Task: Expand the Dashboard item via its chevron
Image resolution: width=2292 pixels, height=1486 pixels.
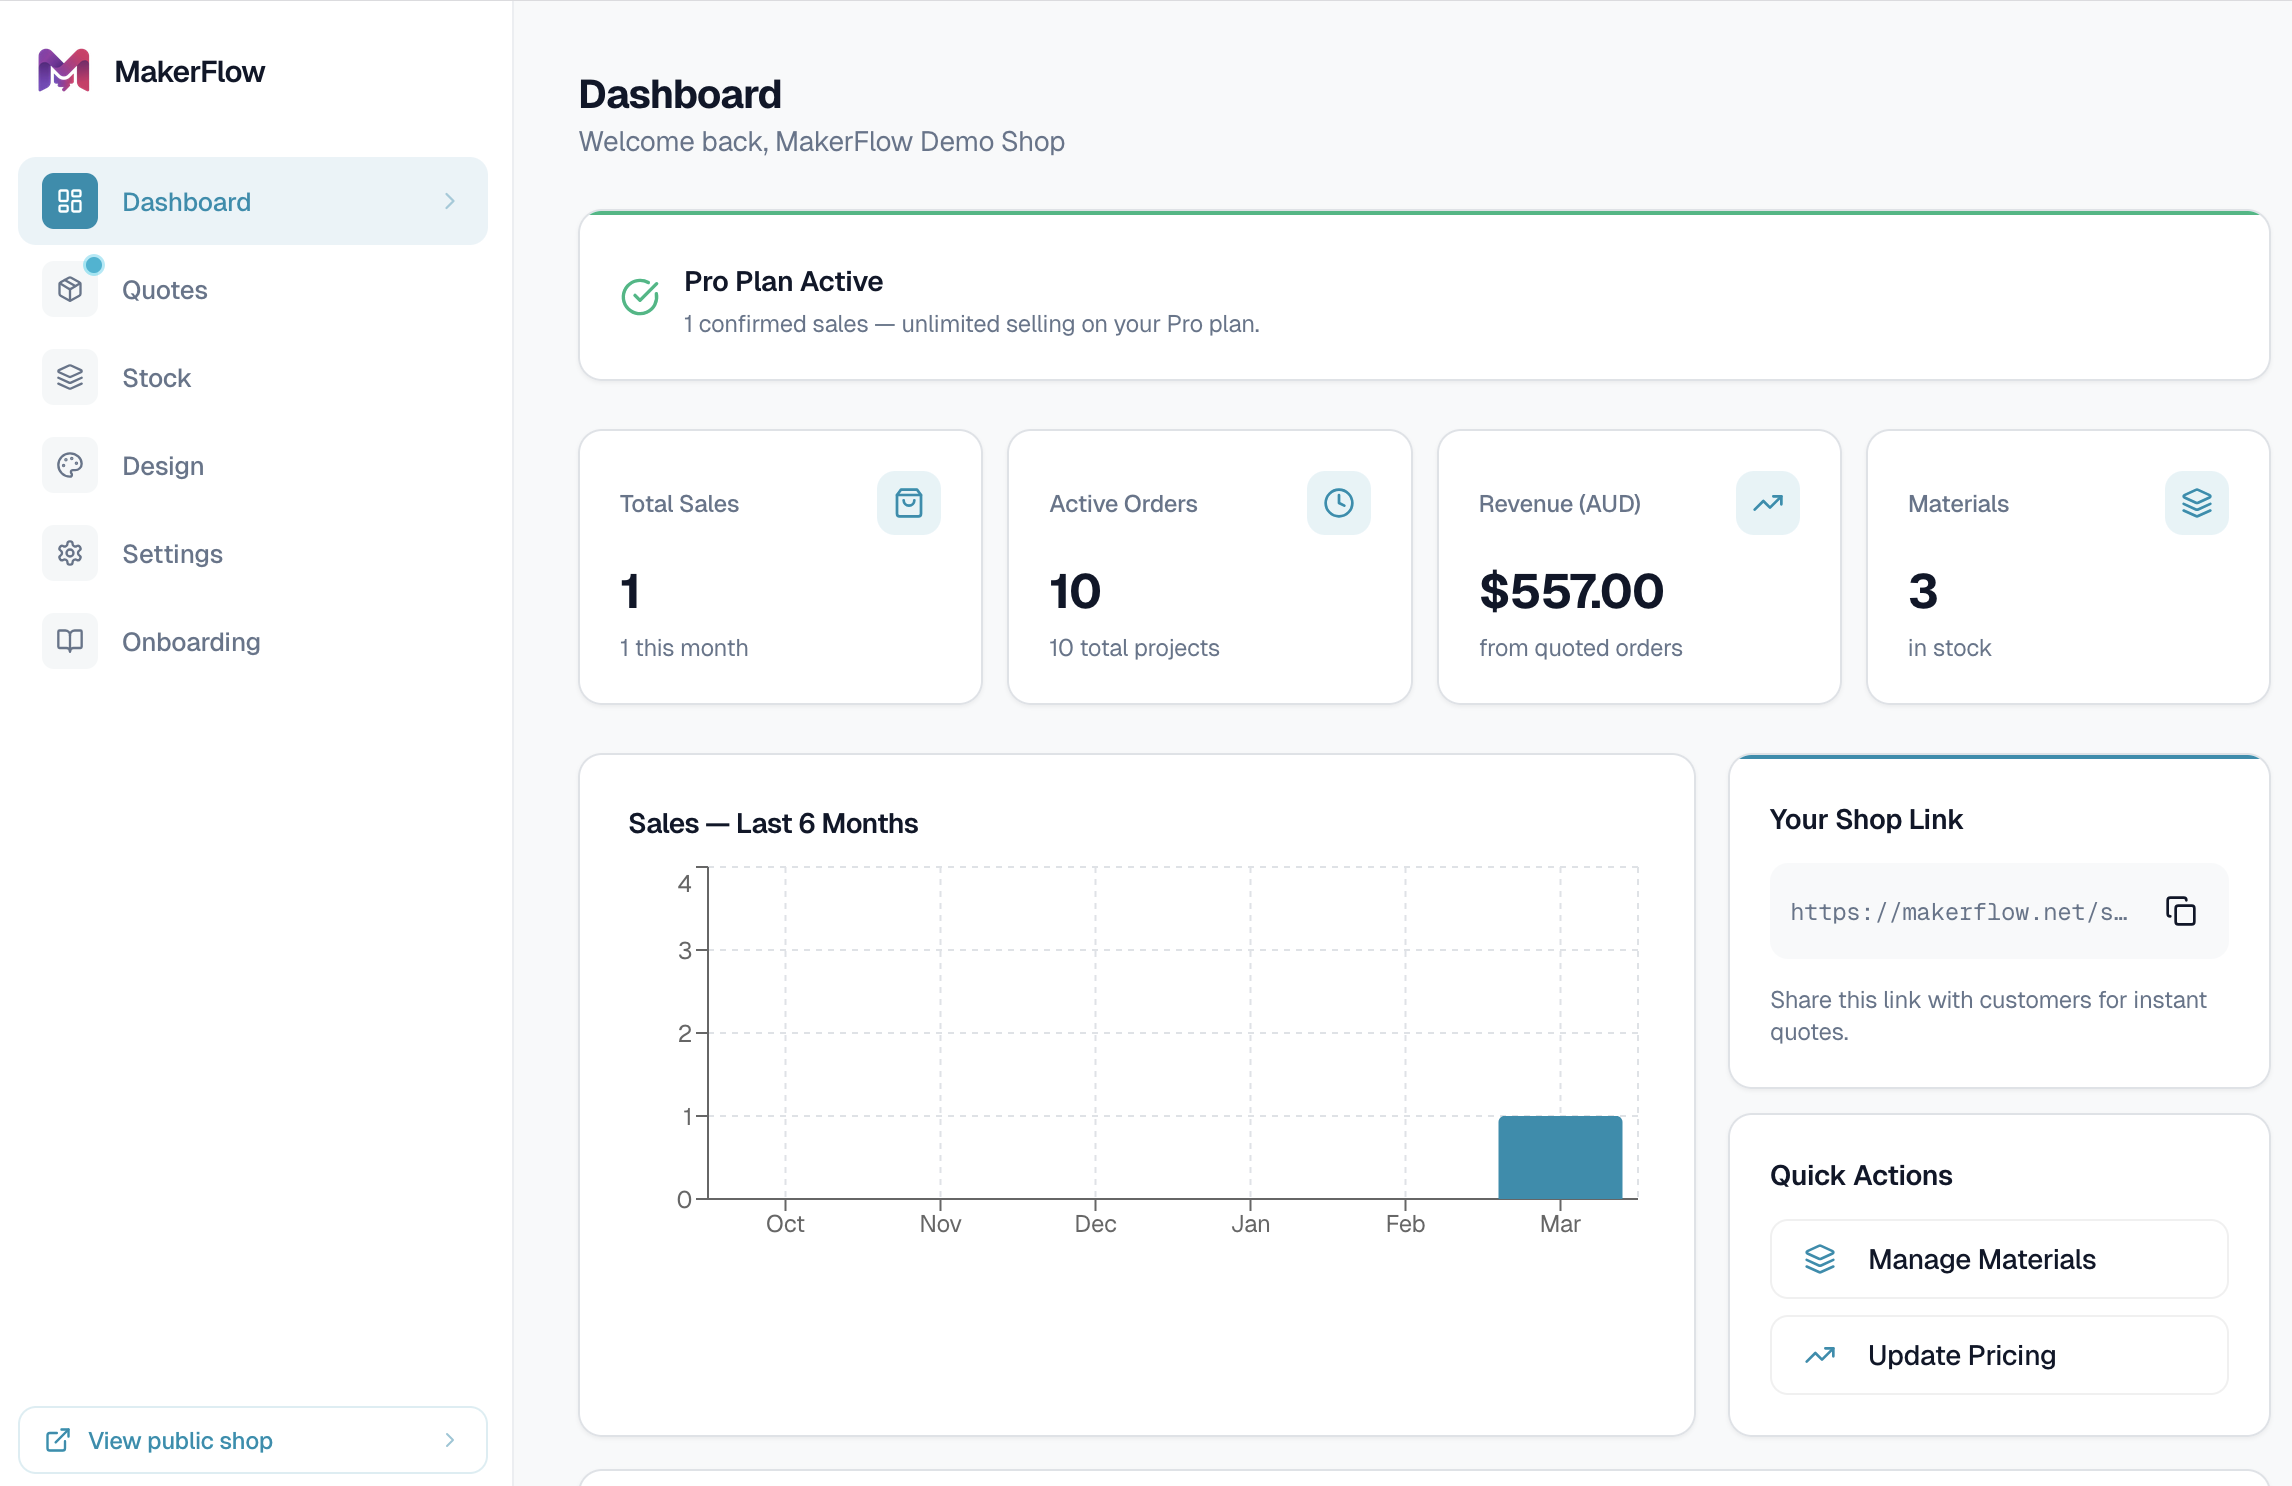Action: pyautogui.click(x=451, y=201)
